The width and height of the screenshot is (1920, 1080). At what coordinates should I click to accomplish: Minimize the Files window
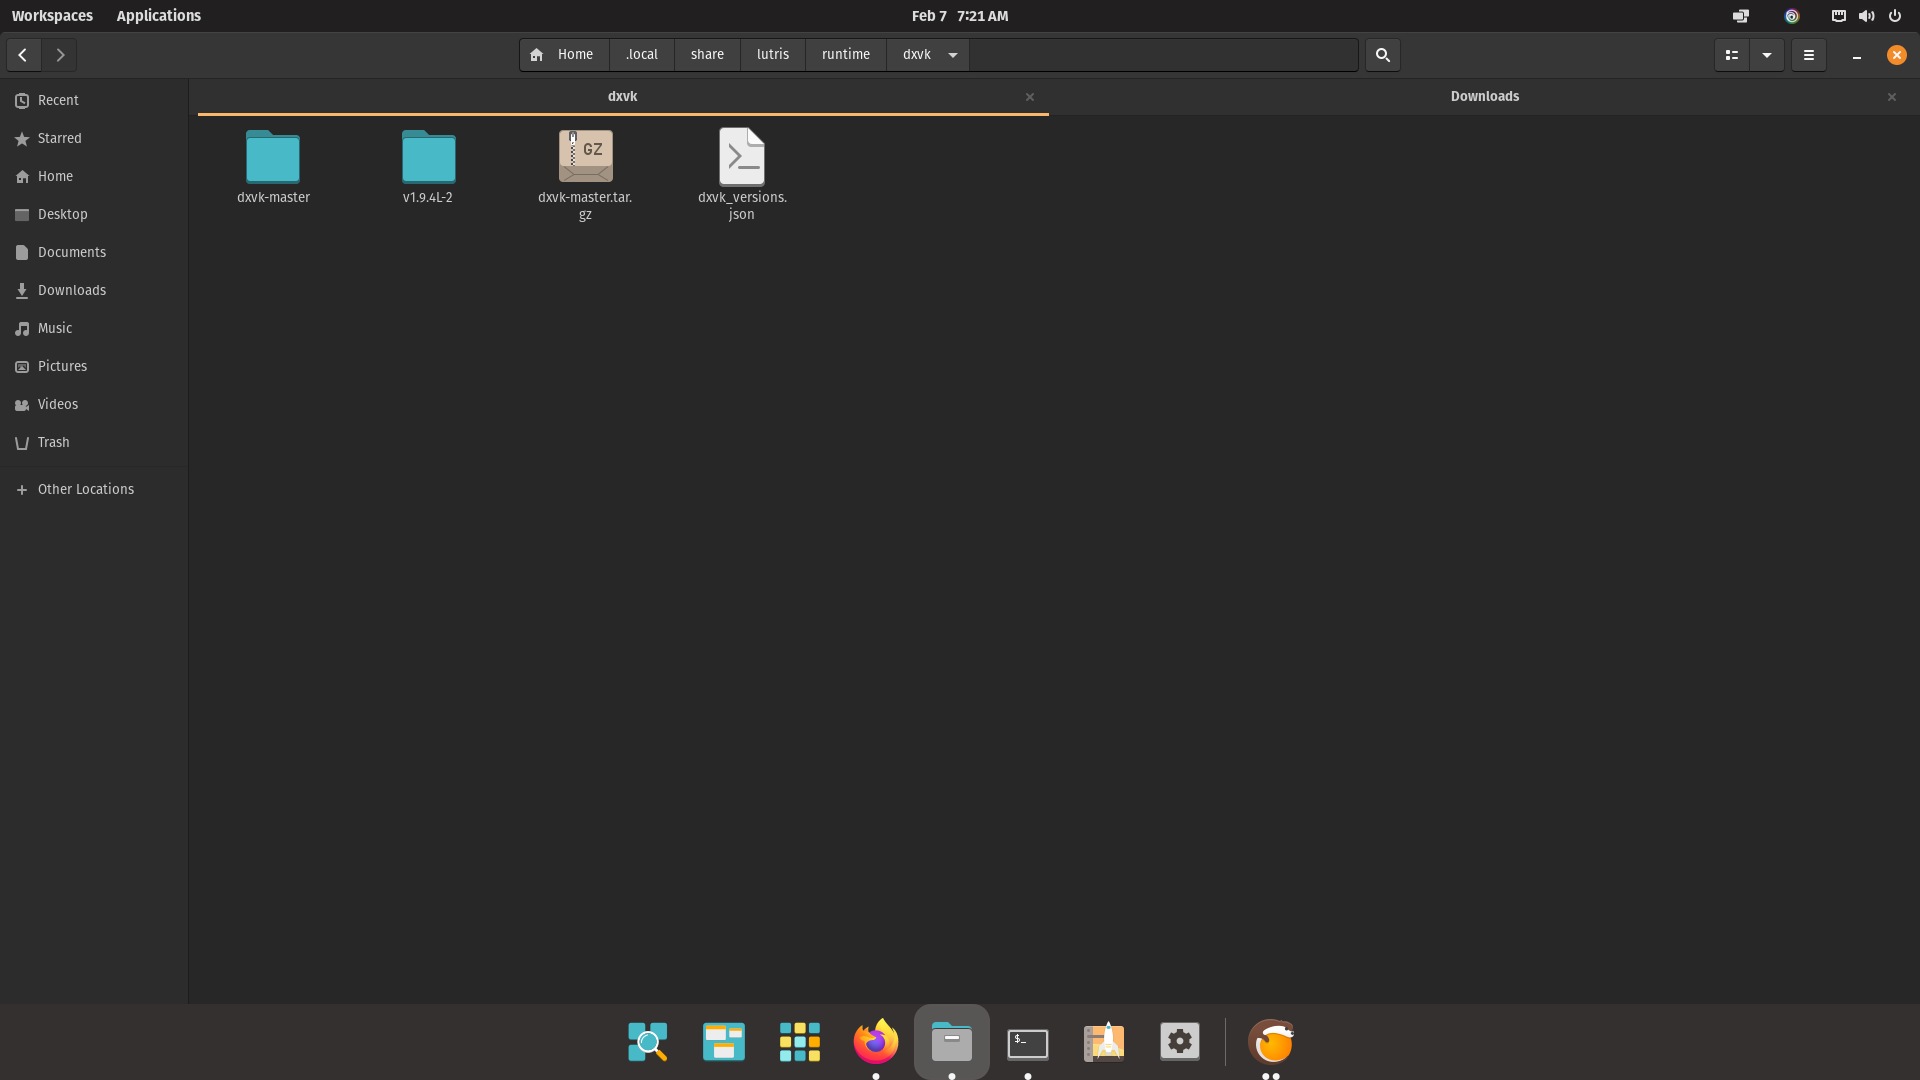[1857, 55]
